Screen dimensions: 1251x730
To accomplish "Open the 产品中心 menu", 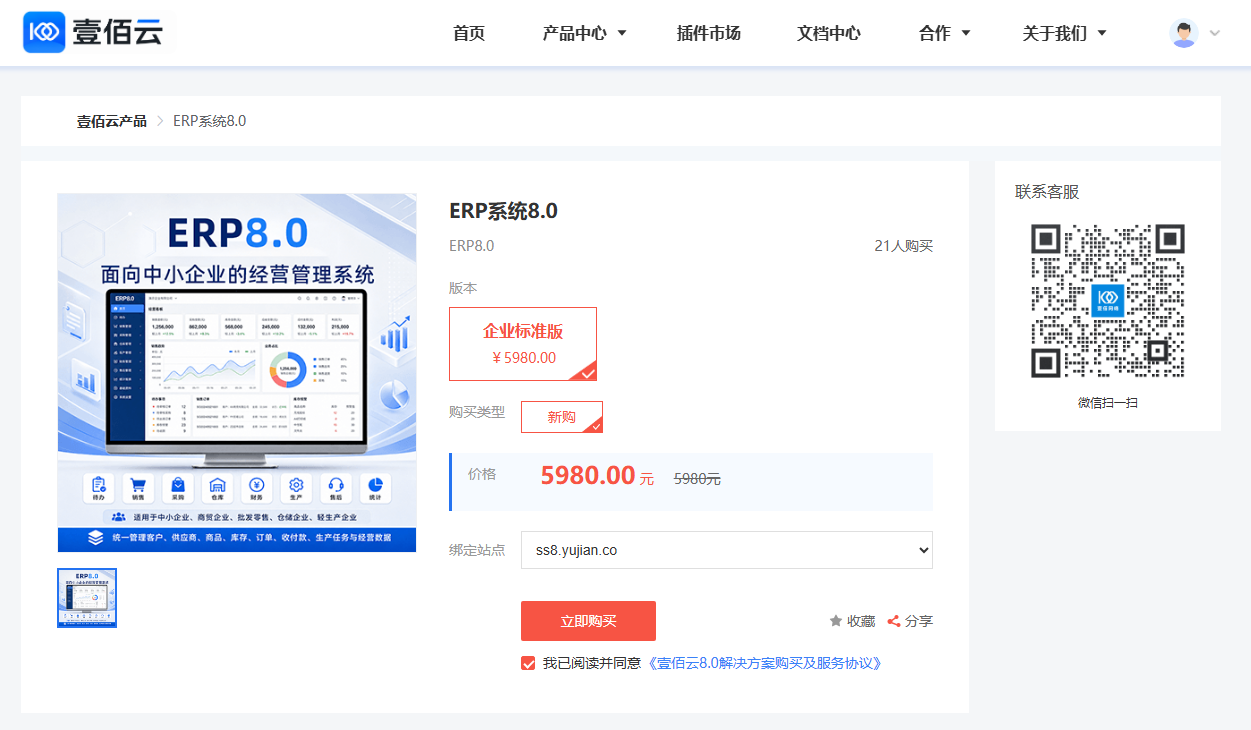I will click(x=574, y=33).
